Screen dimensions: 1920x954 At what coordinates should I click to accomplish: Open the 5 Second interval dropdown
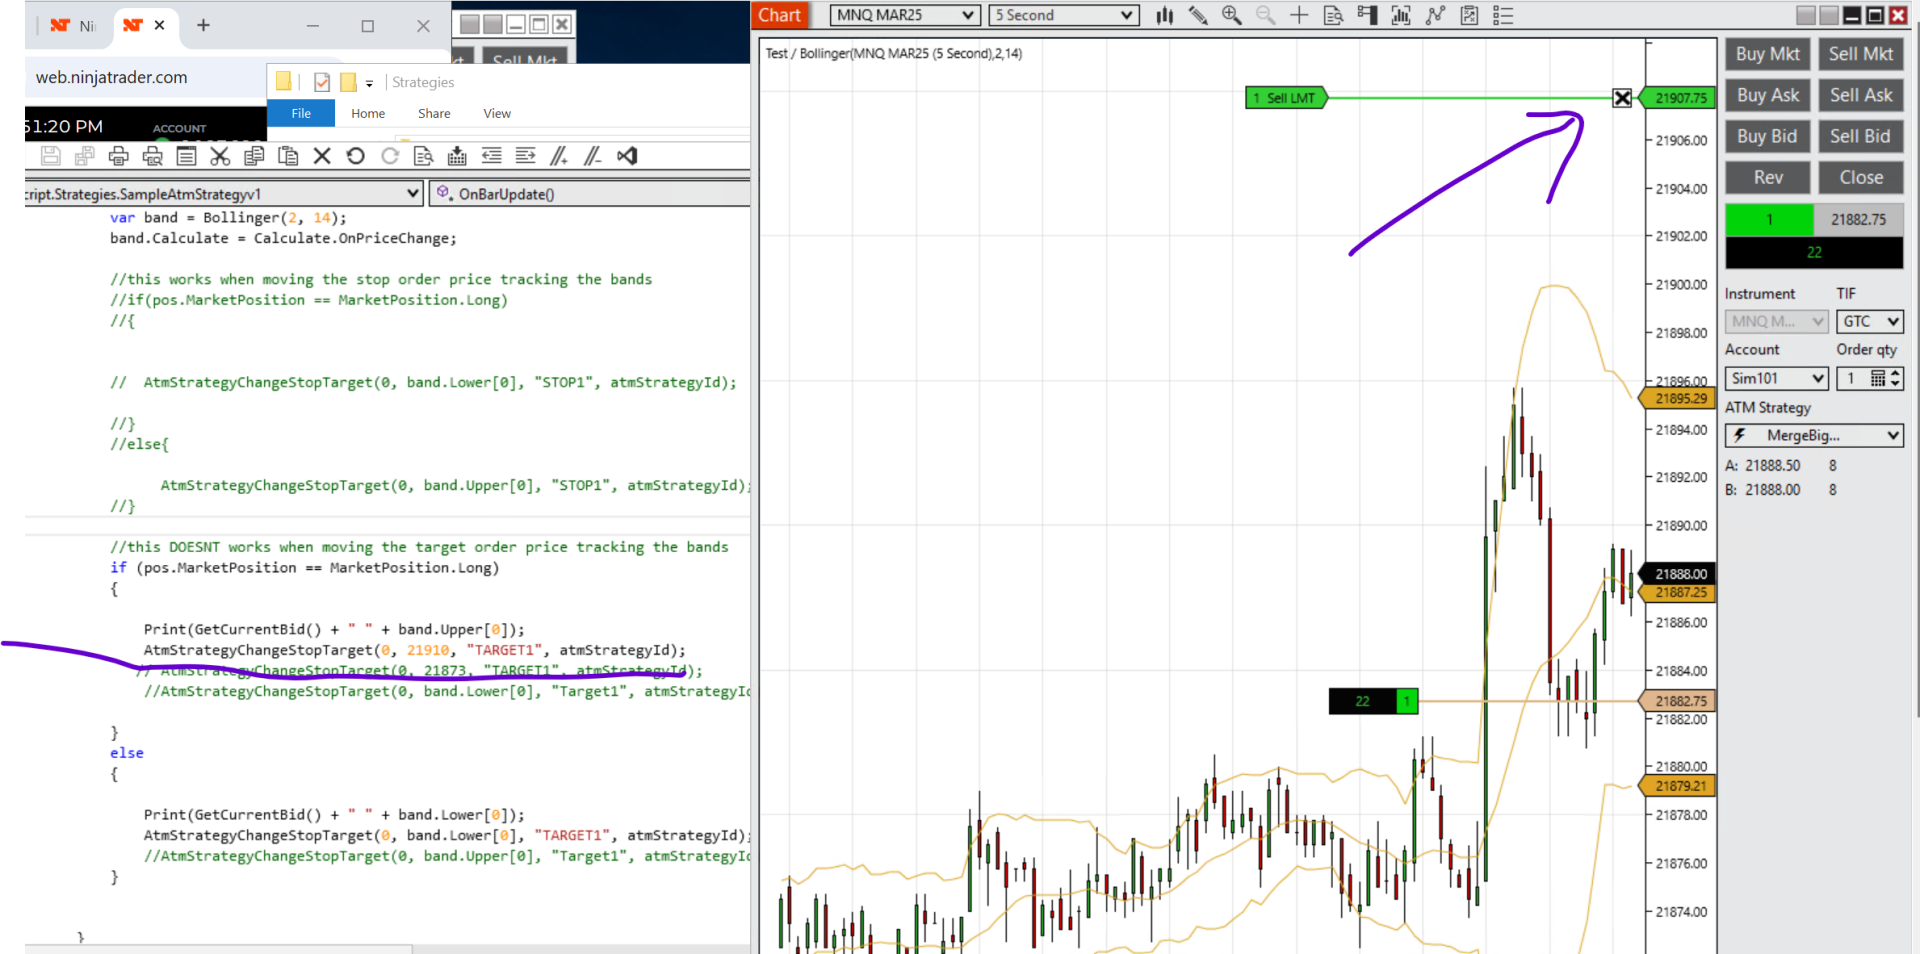click(1064, 15)
